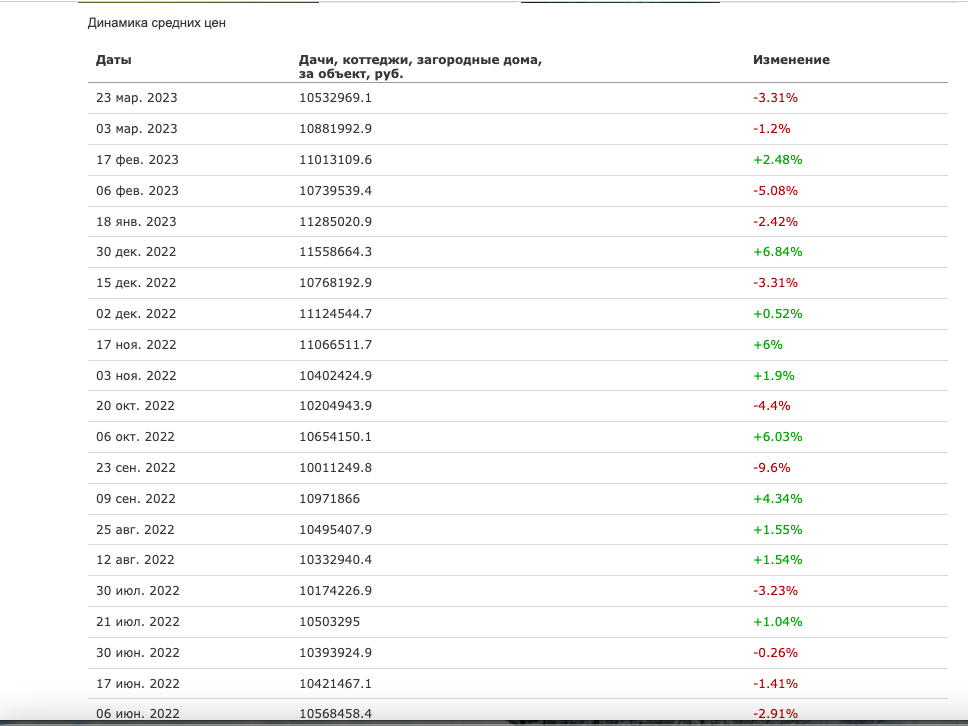Click the 'Изменение' column header
Screen dimensions: 968x726
[x=791, y=60]
